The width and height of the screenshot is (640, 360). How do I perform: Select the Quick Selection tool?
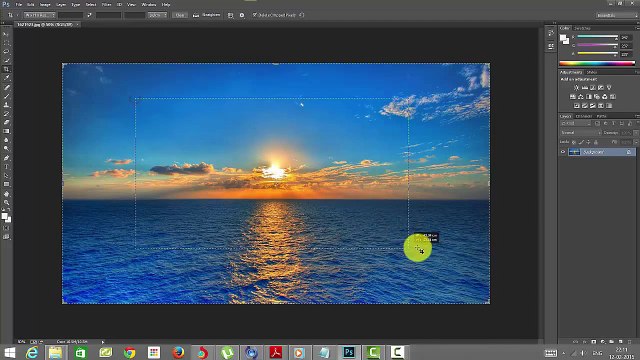pos(6,60)
